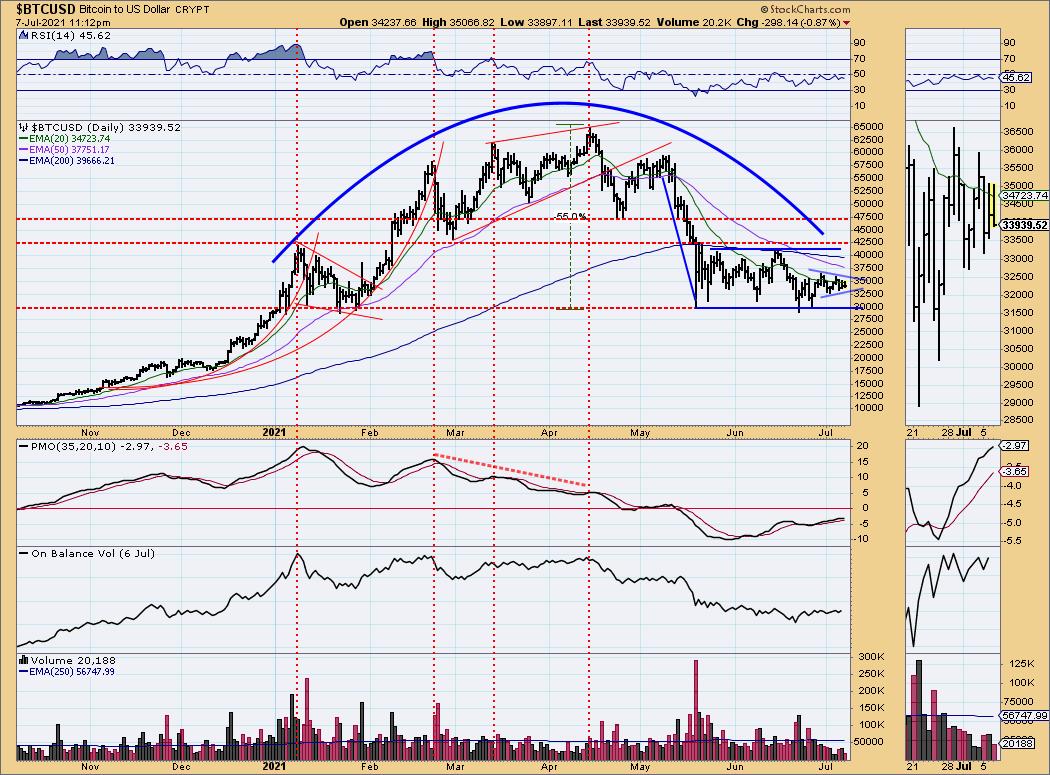Click the red down arrow beside Chg
Screen dimensions: 1050x775
(x=847, y=23)
